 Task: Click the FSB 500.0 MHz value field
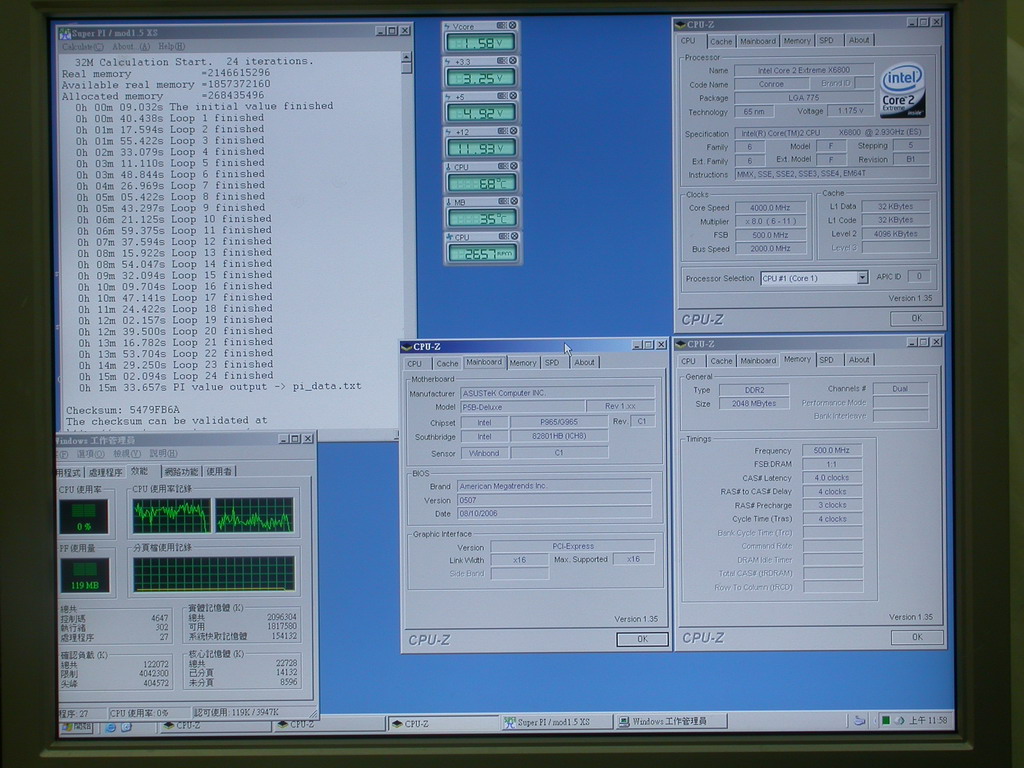click(770, 235)
